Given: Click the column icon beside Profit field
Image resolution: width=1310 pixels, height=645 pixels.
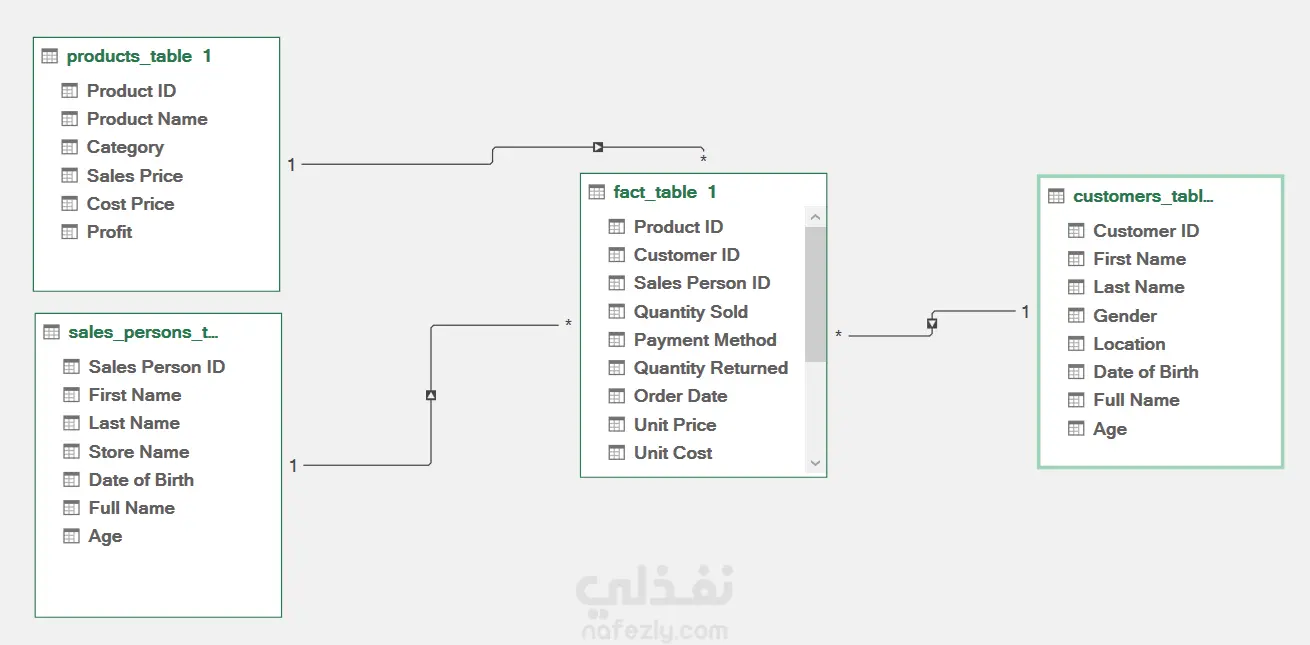Looking at the screenshot, I should tap(70, 232).
